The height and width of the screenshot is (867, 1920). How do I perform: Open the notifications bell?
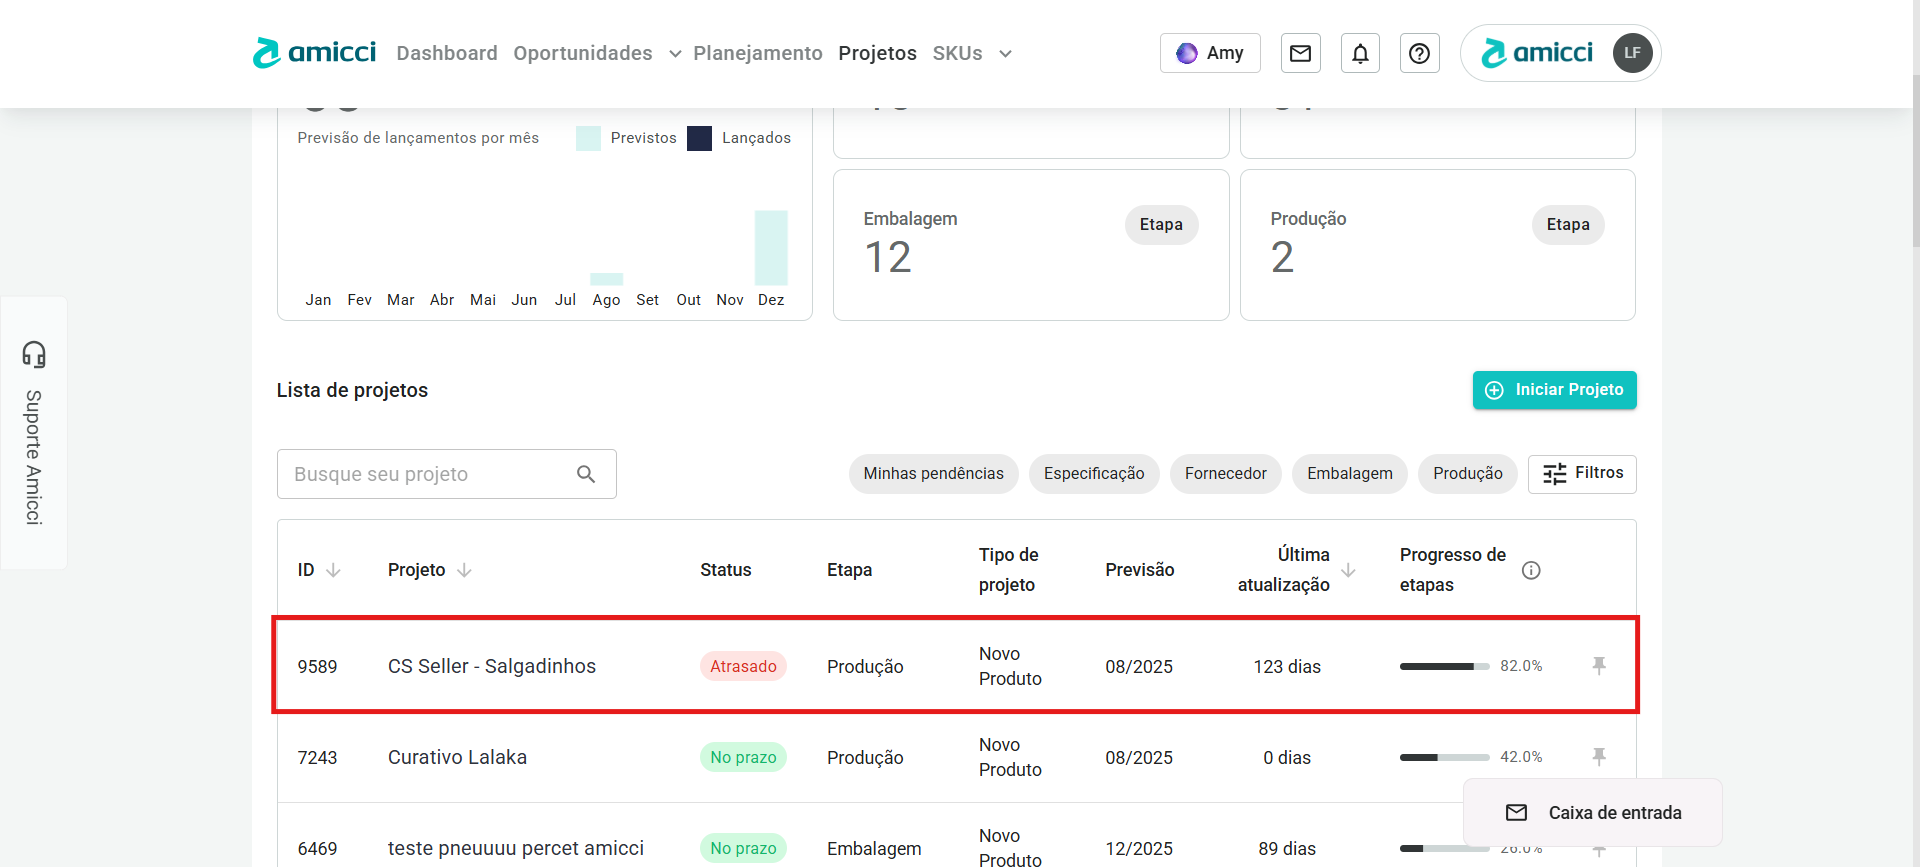1360,53
